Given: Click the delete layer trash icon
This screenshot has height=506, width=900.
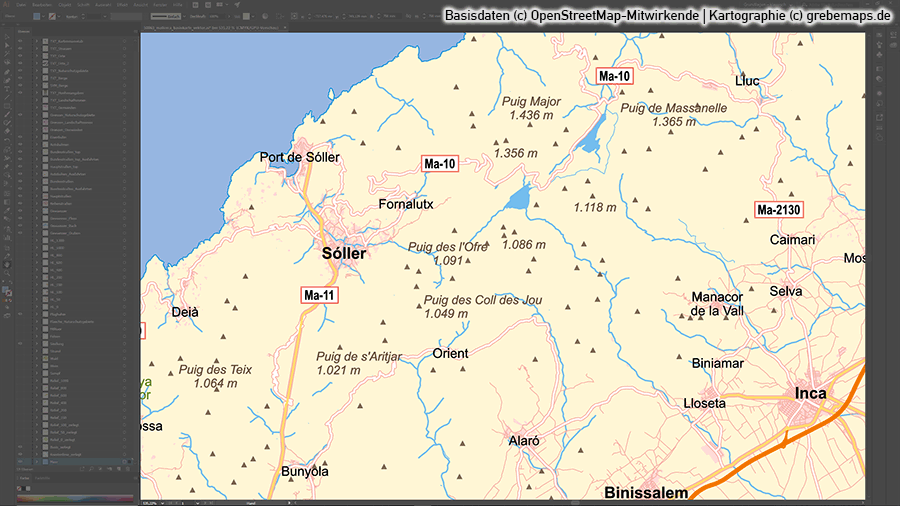Looking at the screenshot, I should coord(128,468).
